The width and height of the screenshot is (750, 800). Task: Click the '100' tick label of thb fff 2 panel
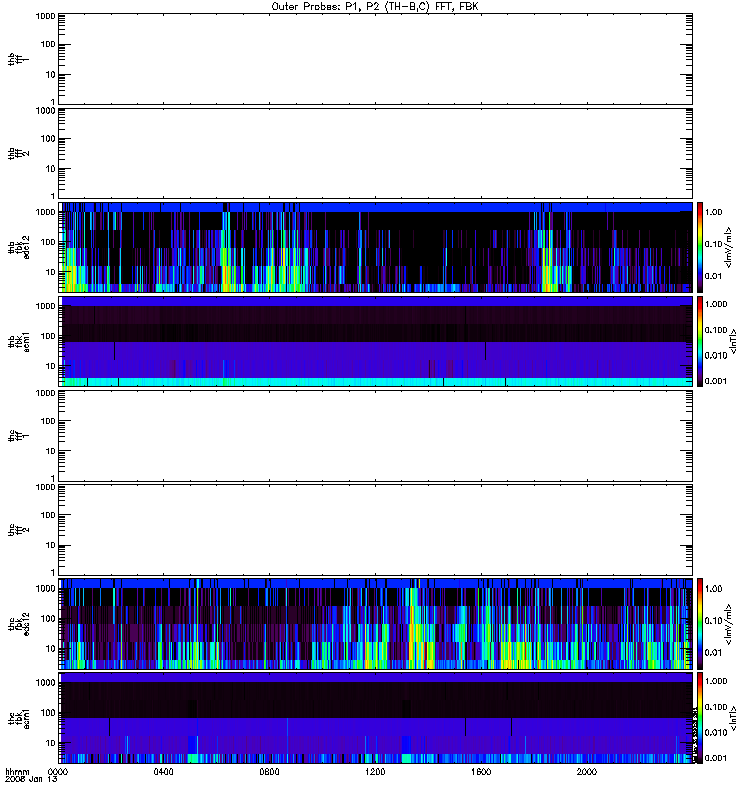tap(48, 139)
